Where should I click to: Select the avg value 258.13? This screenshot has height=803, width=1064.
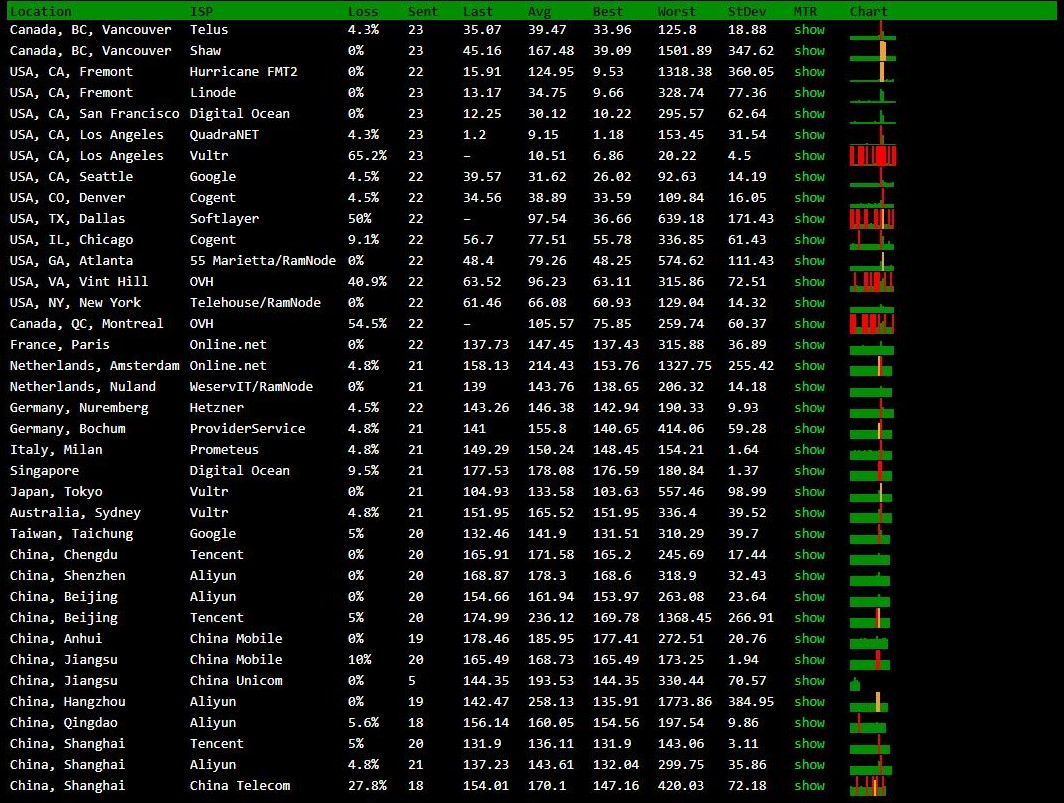[551, 702]
